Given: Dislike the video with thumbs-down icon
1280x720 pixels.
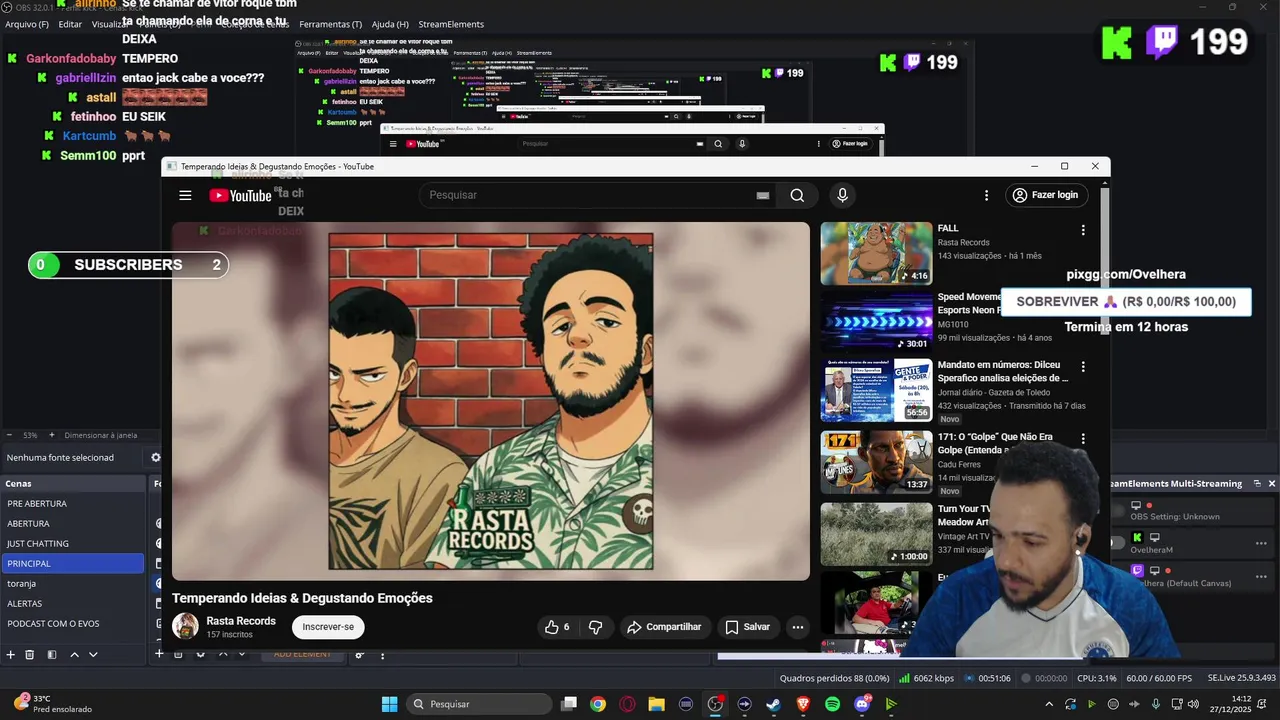Looking at the screenshot, I should tap(596, 627).
